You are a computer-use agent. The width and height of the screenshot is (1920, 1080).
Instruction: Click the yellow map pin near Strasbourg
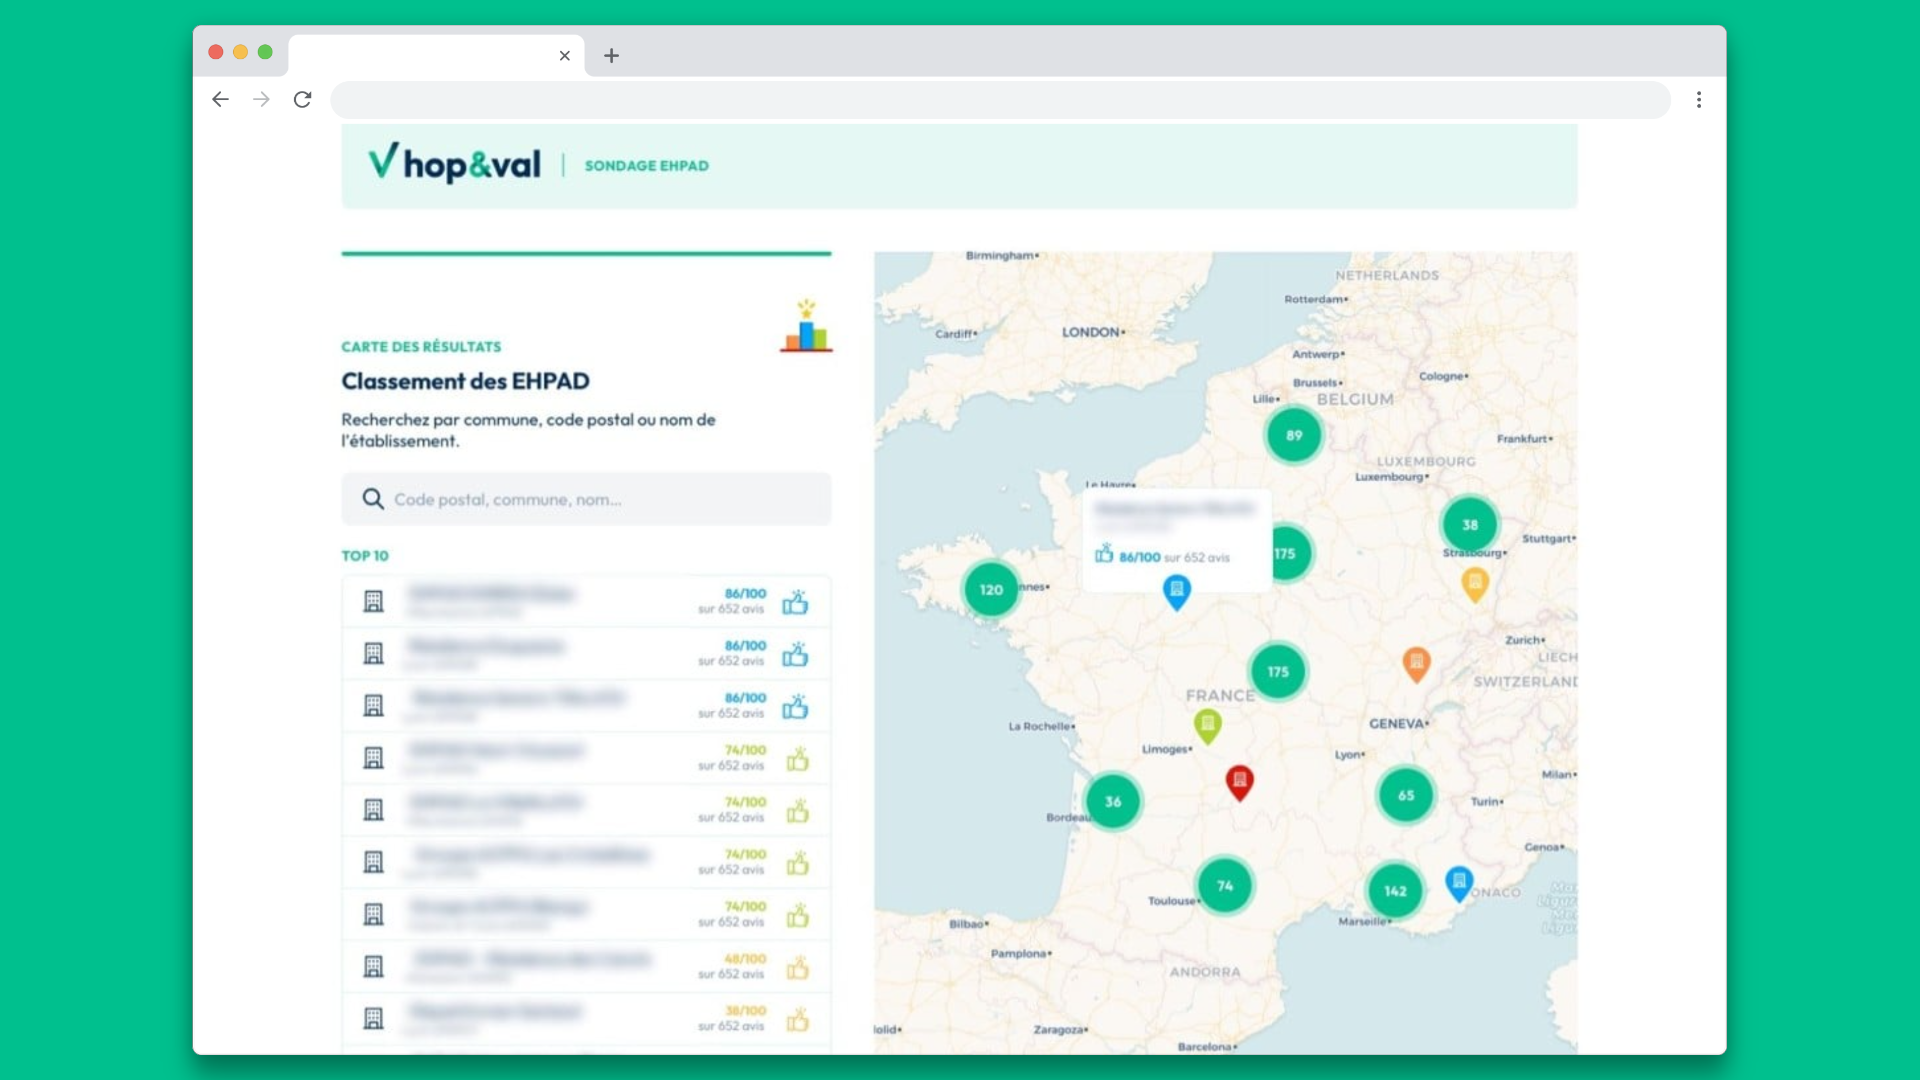1474,583
